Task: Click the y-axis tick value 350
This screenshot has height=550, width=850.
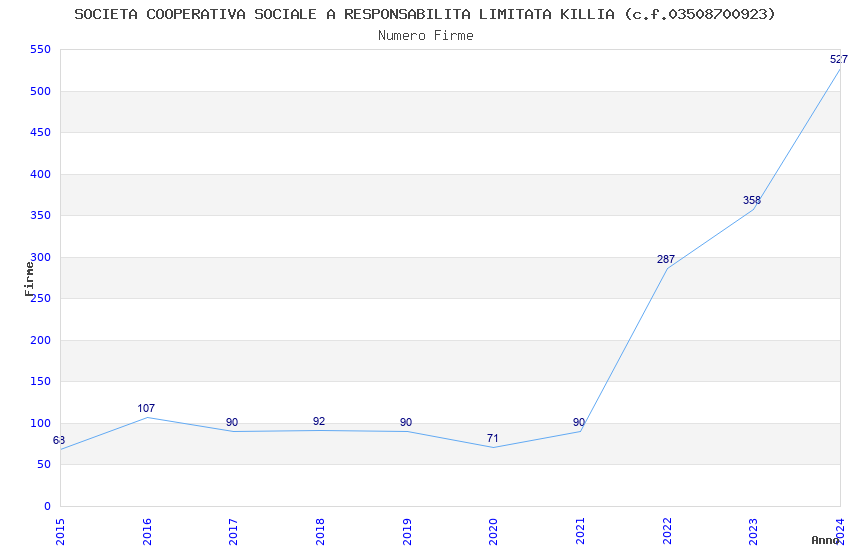Action: pyautogui.click(x=41, y=216)
